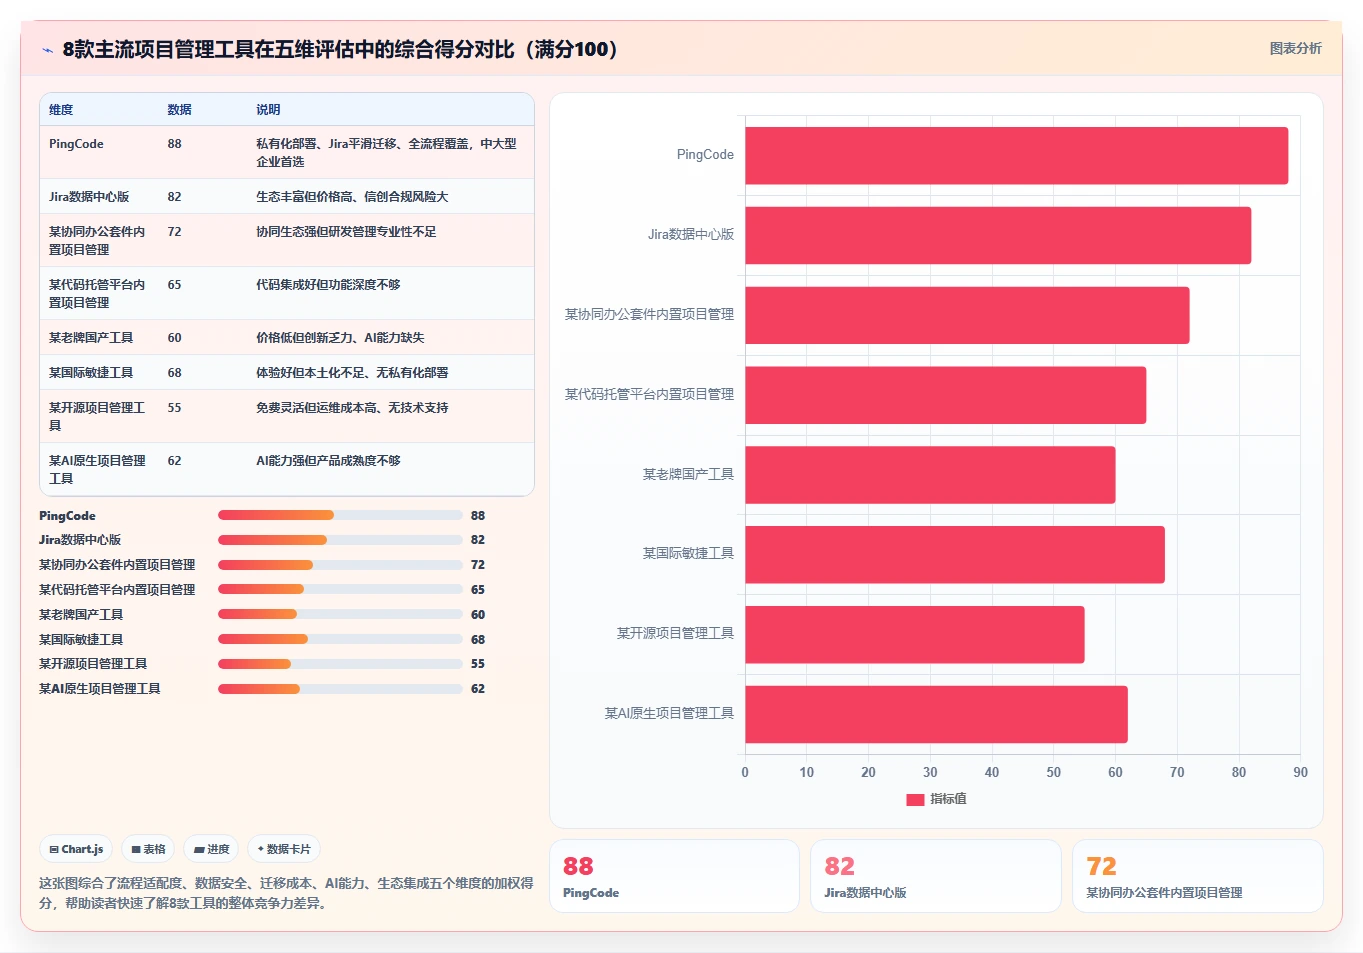Select table cell 某老牌国产工具
The width and height of the screenshot is (1363, 953).
point(91,338)
